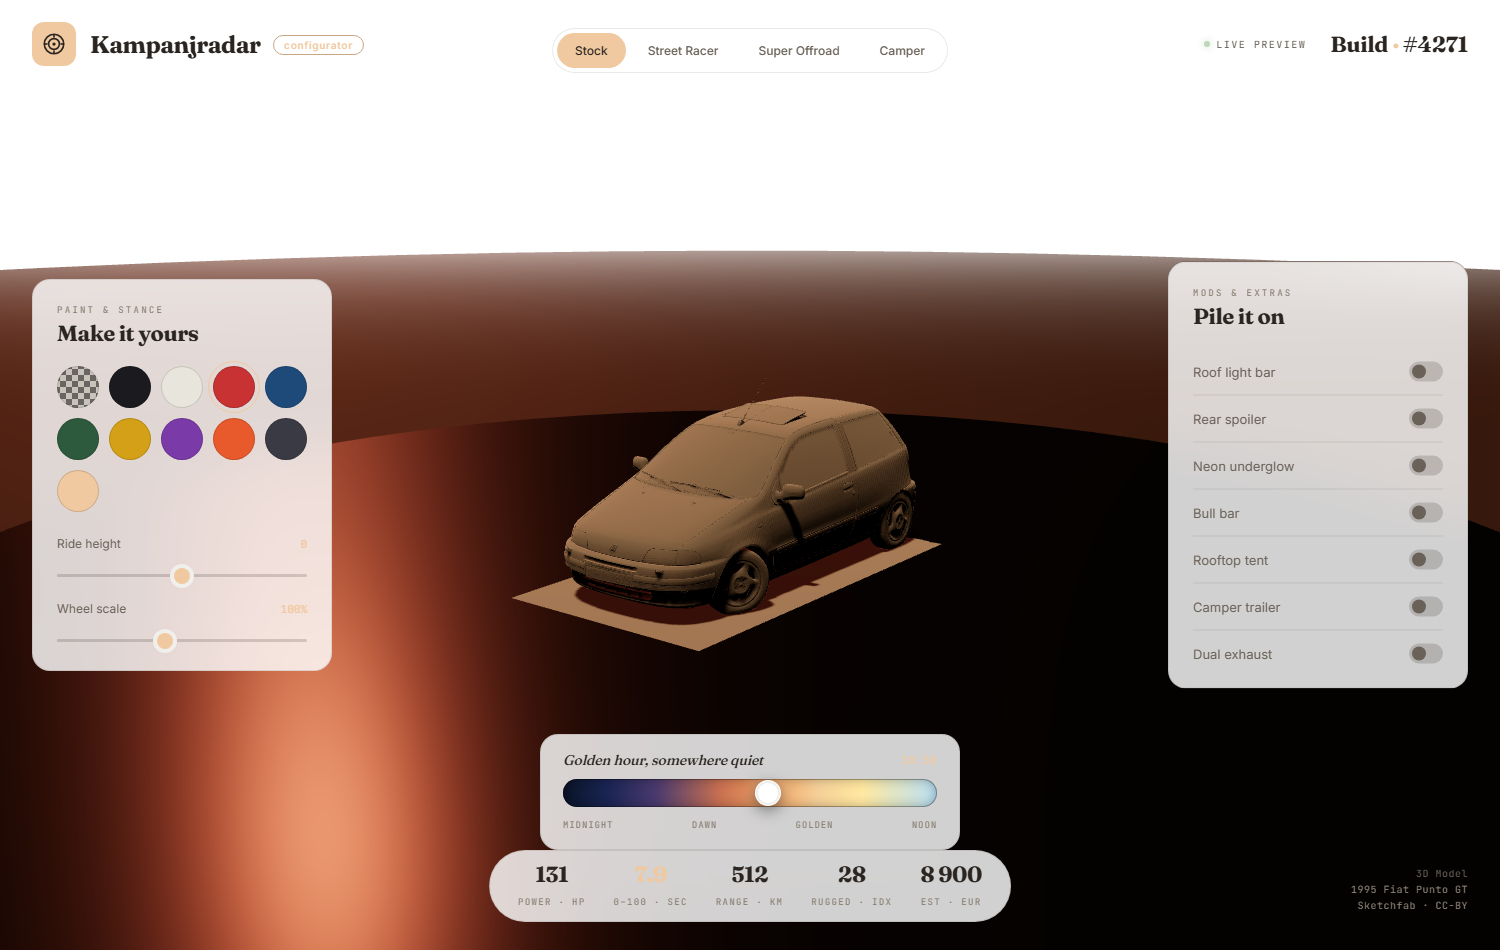Turn on the Rear spoiler switch
The height and width of the screenshot is (950, 1500).
pyautogui.click(x=1426, y=419)
